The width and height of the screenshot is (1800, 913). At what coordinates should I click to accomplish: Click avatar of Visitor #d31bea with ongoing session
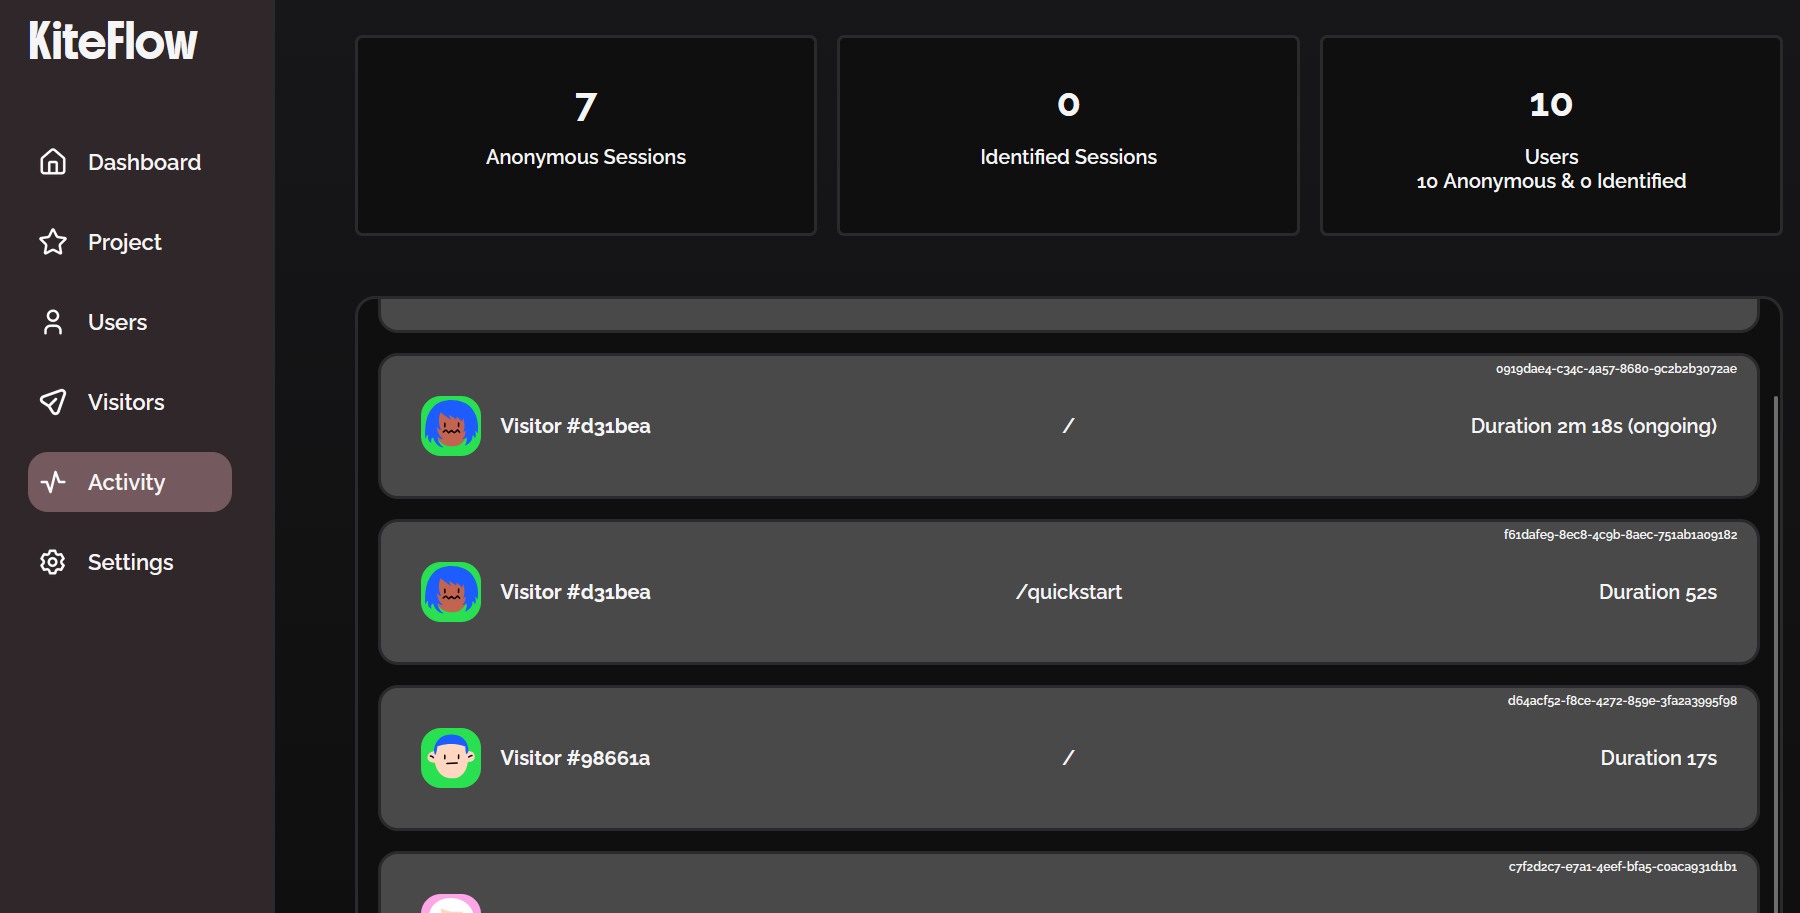click(451, 426)
